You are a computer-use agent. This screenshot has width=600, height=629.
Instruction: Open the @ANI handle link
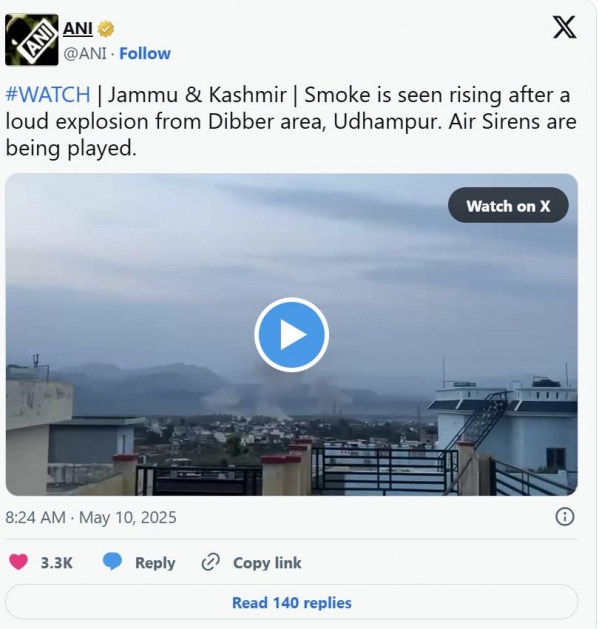[85, 53]
